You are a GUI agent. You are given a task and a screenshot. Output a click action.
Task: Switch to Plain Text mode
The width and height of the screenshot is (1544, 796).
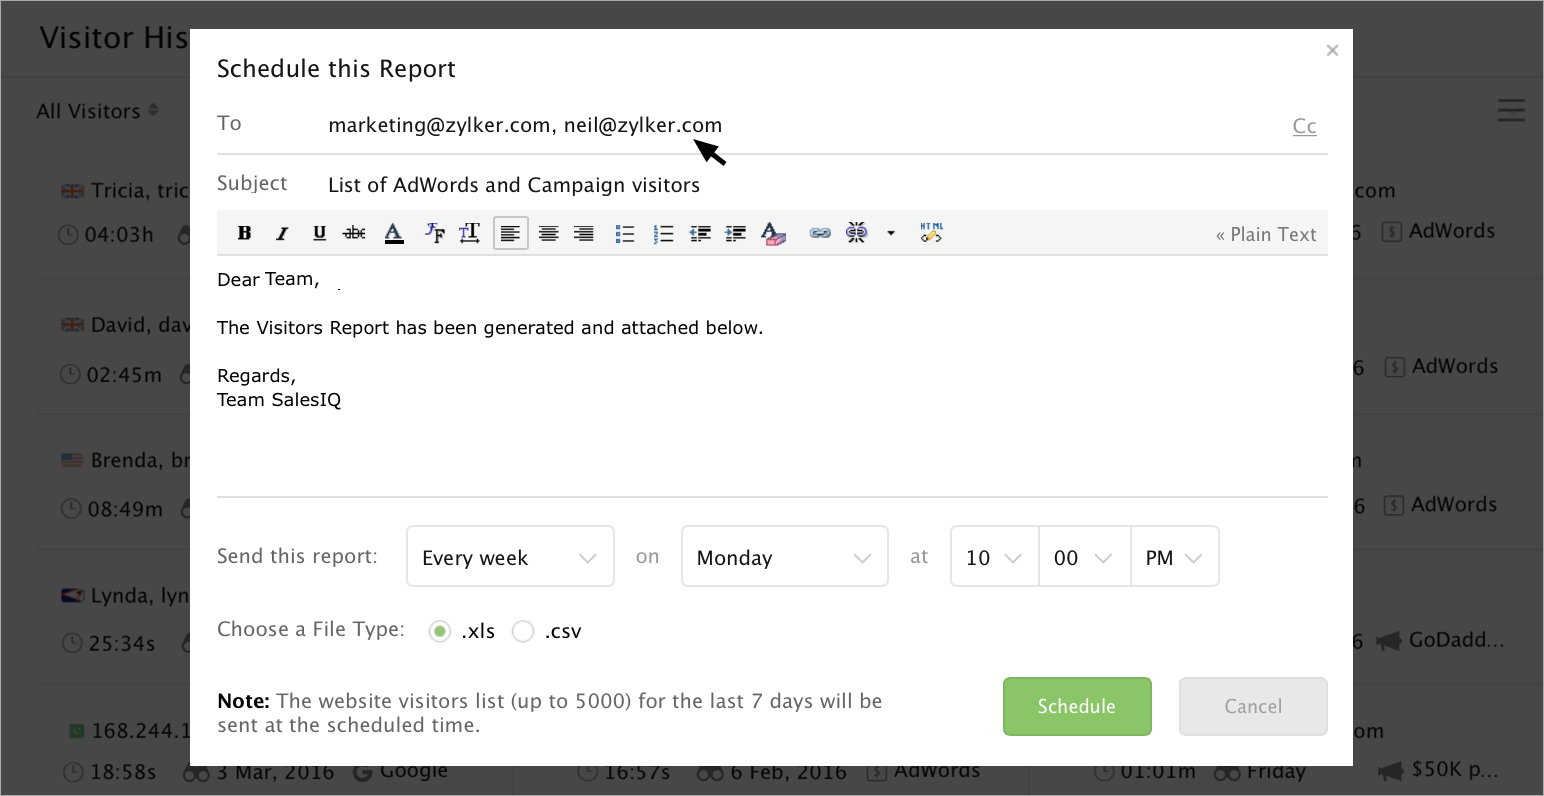tap(1266, 234)
